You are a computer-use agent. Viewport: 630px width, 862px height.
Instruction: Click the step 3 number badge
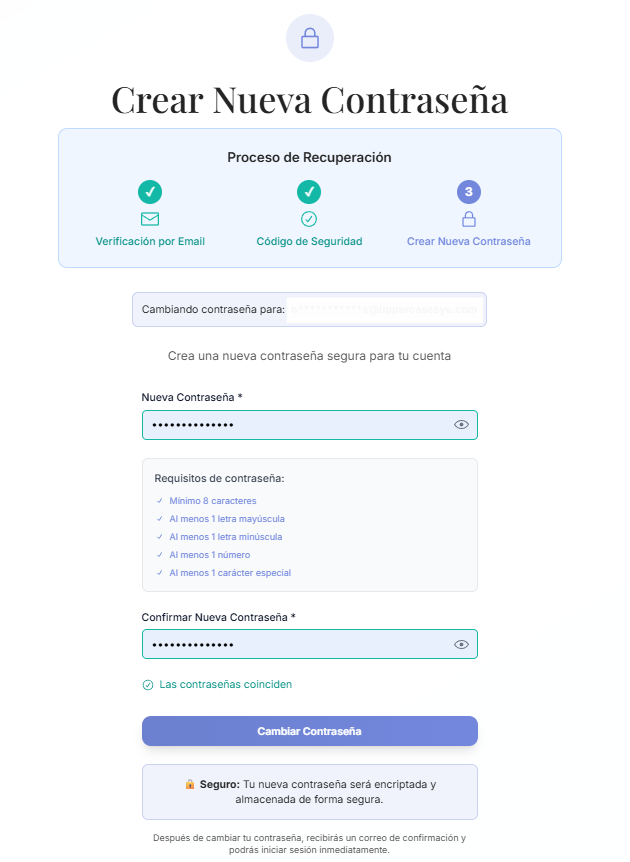click(x=468, y=191)
